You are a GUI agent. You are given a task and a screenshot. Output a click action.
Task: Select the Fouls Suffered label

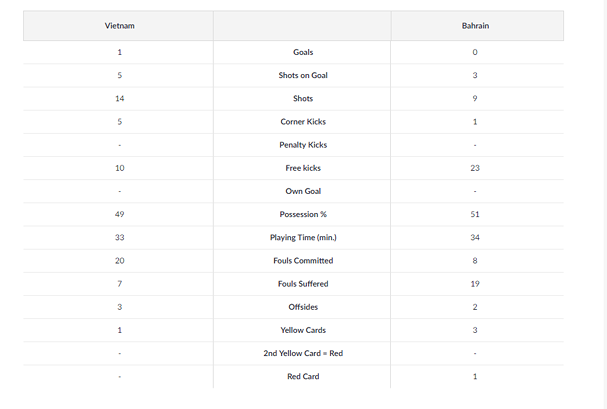(302, 284)
